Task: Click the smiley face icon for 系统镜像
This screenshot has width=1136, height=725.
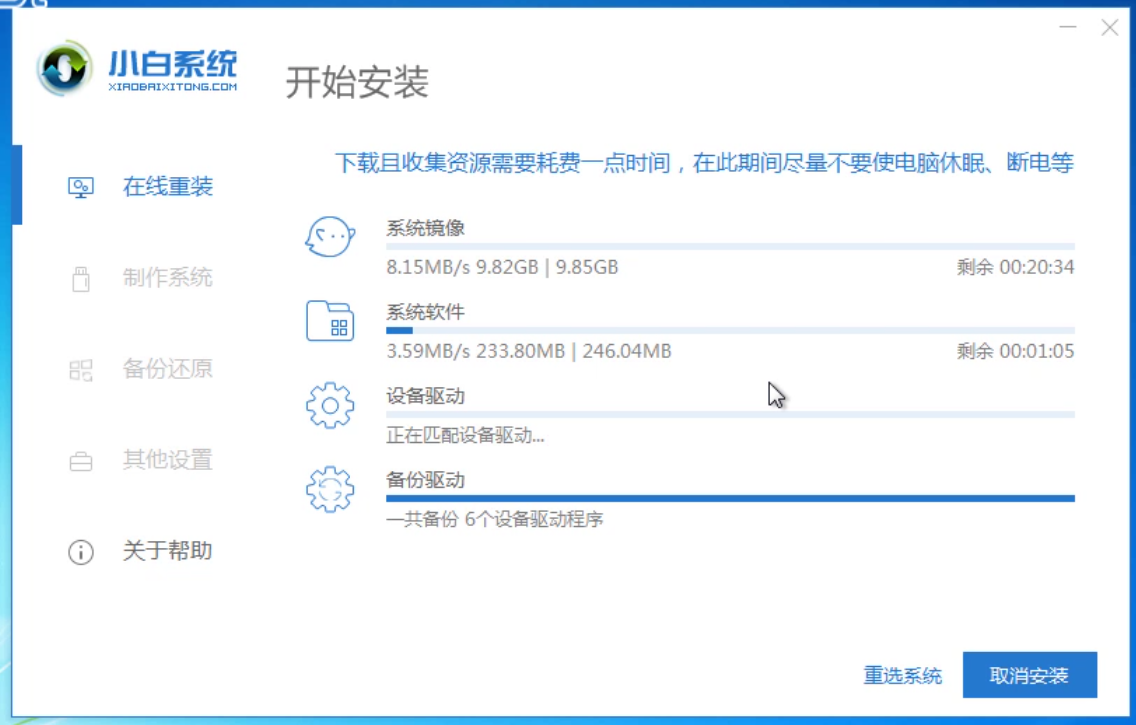Action: coord(331,238)
